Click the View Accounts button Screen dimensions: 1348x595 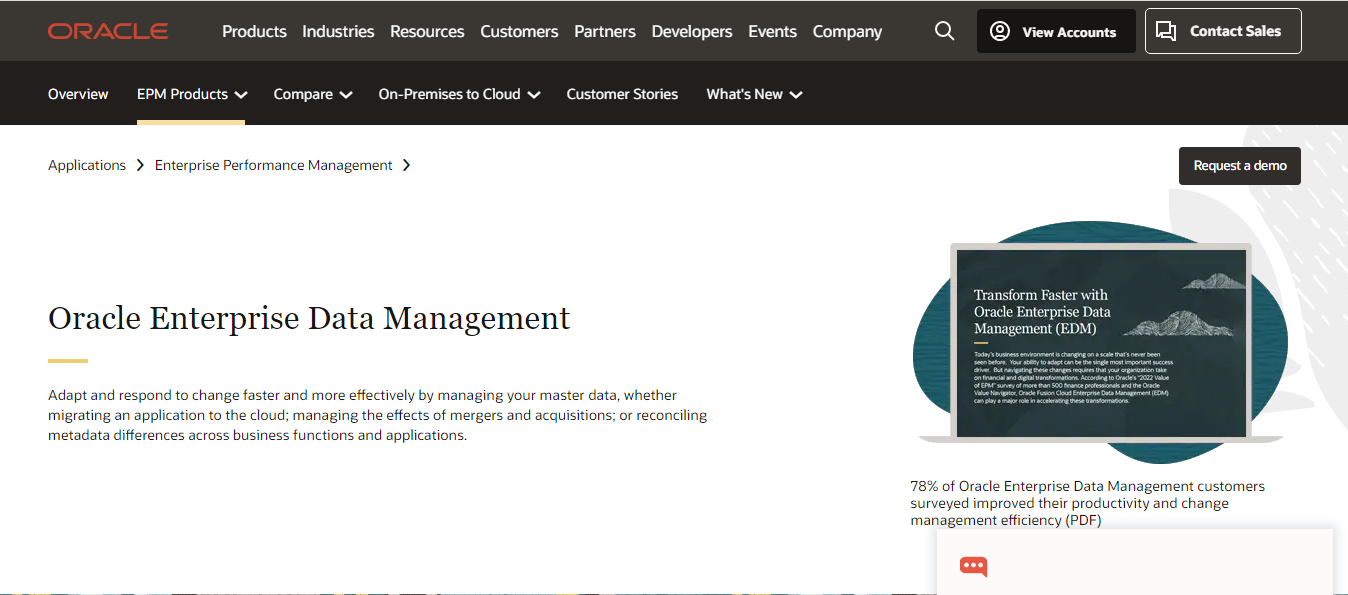[1056, 31]
